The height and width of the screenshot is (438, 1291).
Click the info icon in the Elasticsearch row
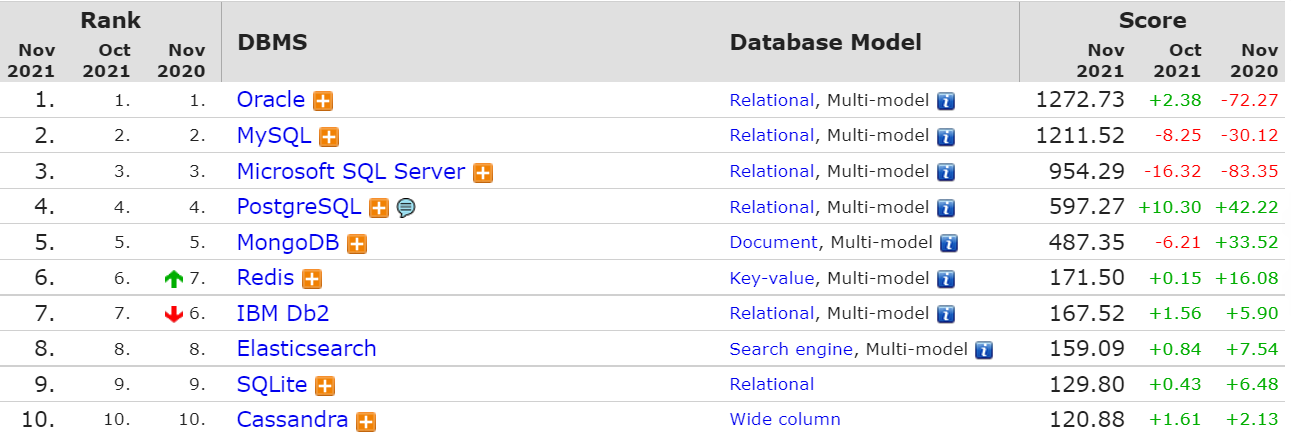click(984, 350)
